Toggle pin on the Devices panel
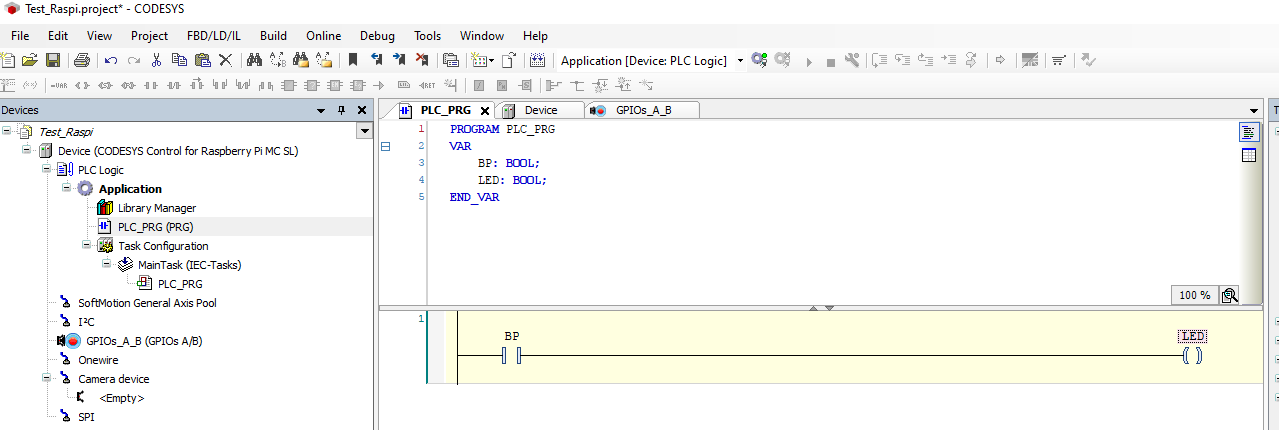Image resolution: width=1279 pixels, height=430 pixels. click(x=341, y=110)
